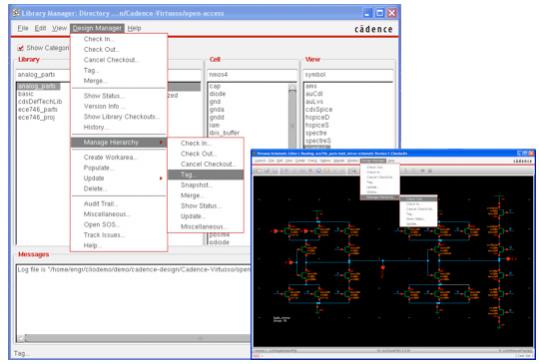Viewport: 539px width, 364px height.
Task: Click the Cell field showing nmos4
Action: pyautogui.click(x=252, y=75)
